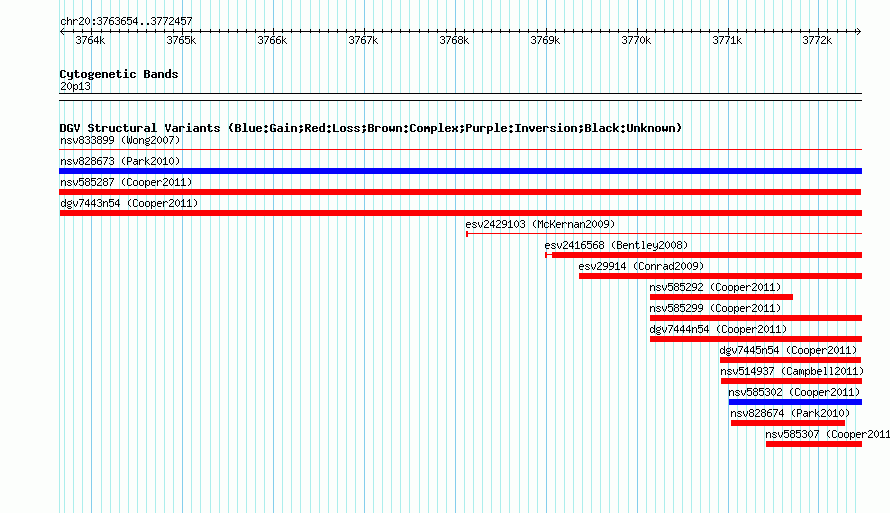Select the nsv514937 red loss bar
The height and width of the screenshot is (513, 890).
pyautogui.click(x=791, y=381)
